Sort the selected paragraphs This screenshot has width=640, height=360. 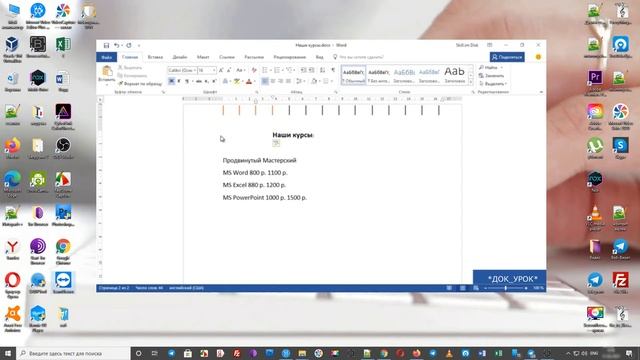point(322,70)
